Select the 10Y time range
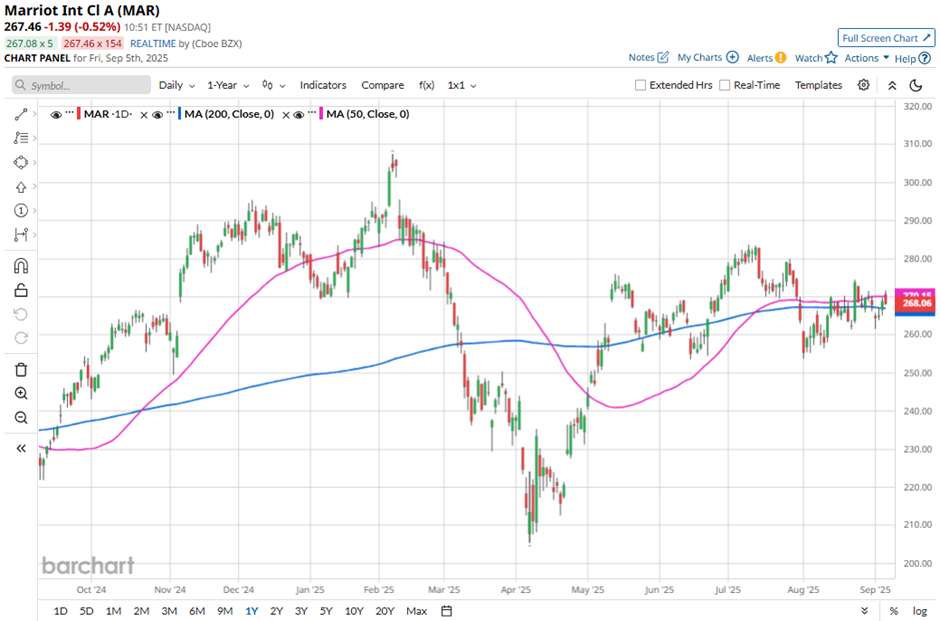 354,611
